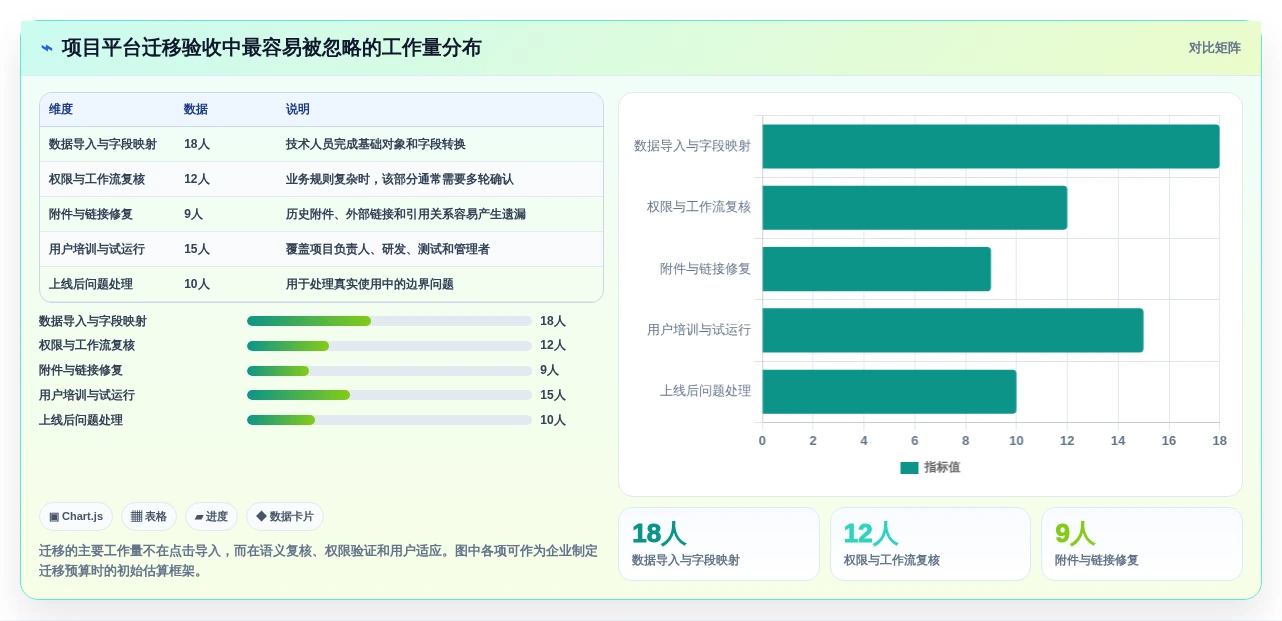Click the 12人 权限与工作流复核 data card

click(x=930, y=544)
